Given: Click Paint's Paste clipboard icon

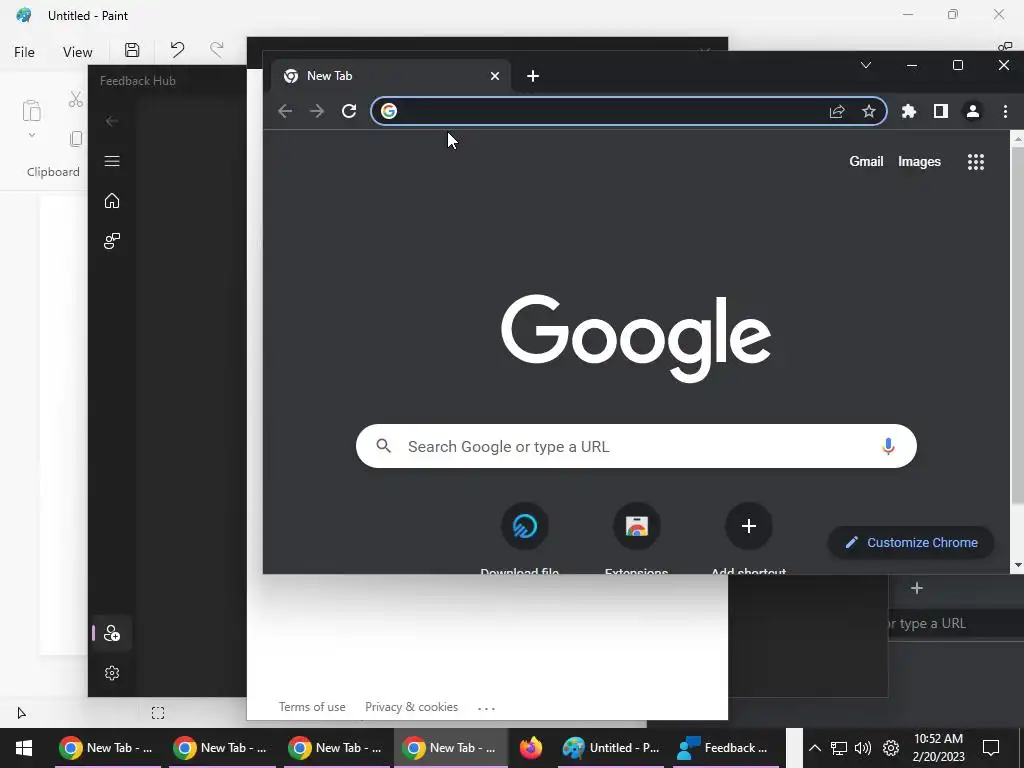Looking at the screenshot, I should [x=31, y=111].
